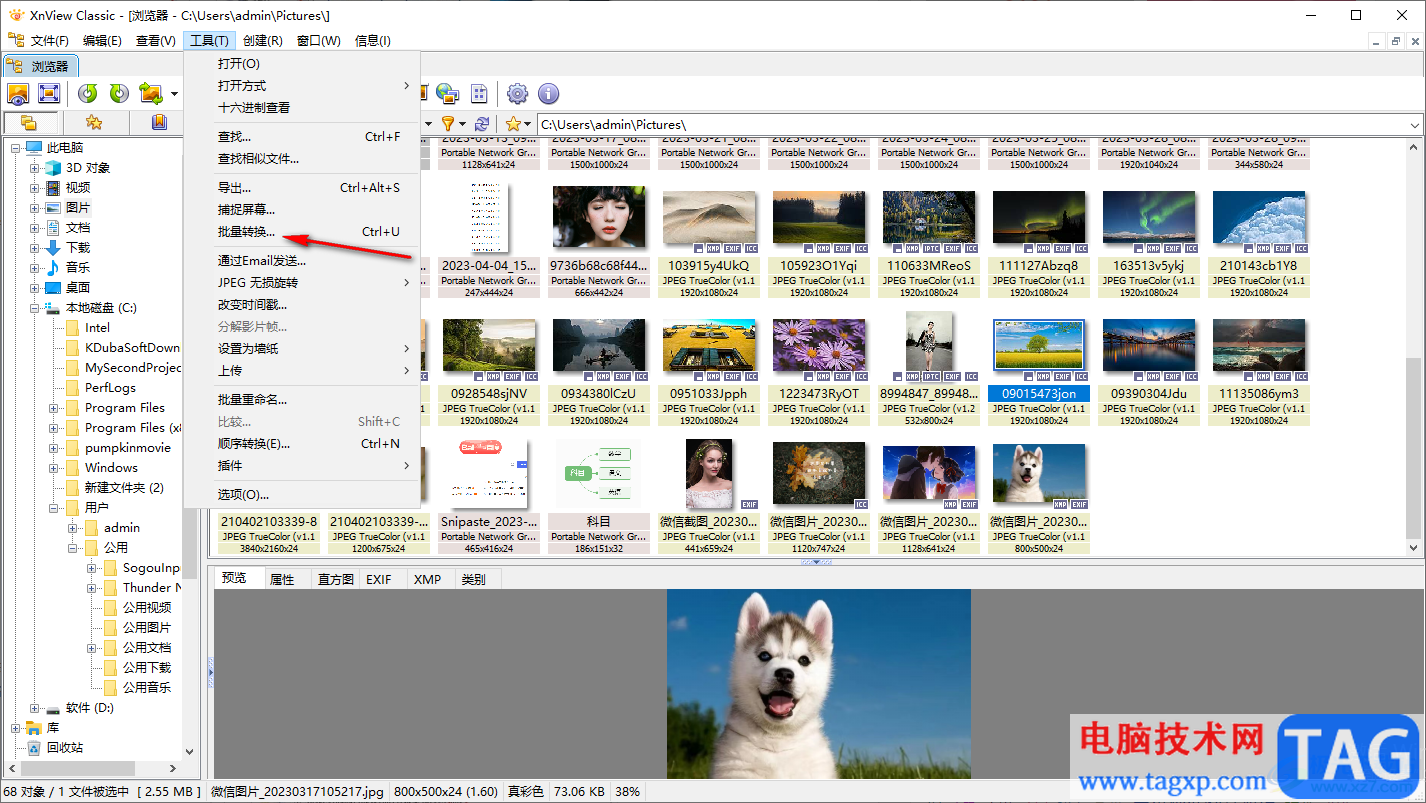The image size is (1426, 803).
Task: Collapse the 本地磁盘 (C:) tree node
Action: (35, 308)
